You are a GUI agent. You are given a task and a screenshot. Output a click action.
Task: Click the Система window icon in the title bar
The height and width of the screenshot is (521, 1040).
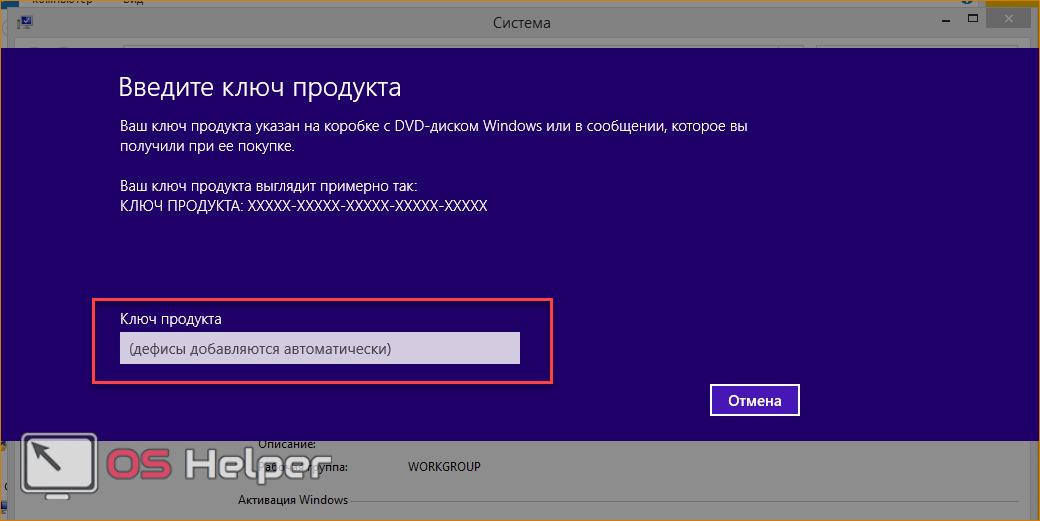(25, 22)
